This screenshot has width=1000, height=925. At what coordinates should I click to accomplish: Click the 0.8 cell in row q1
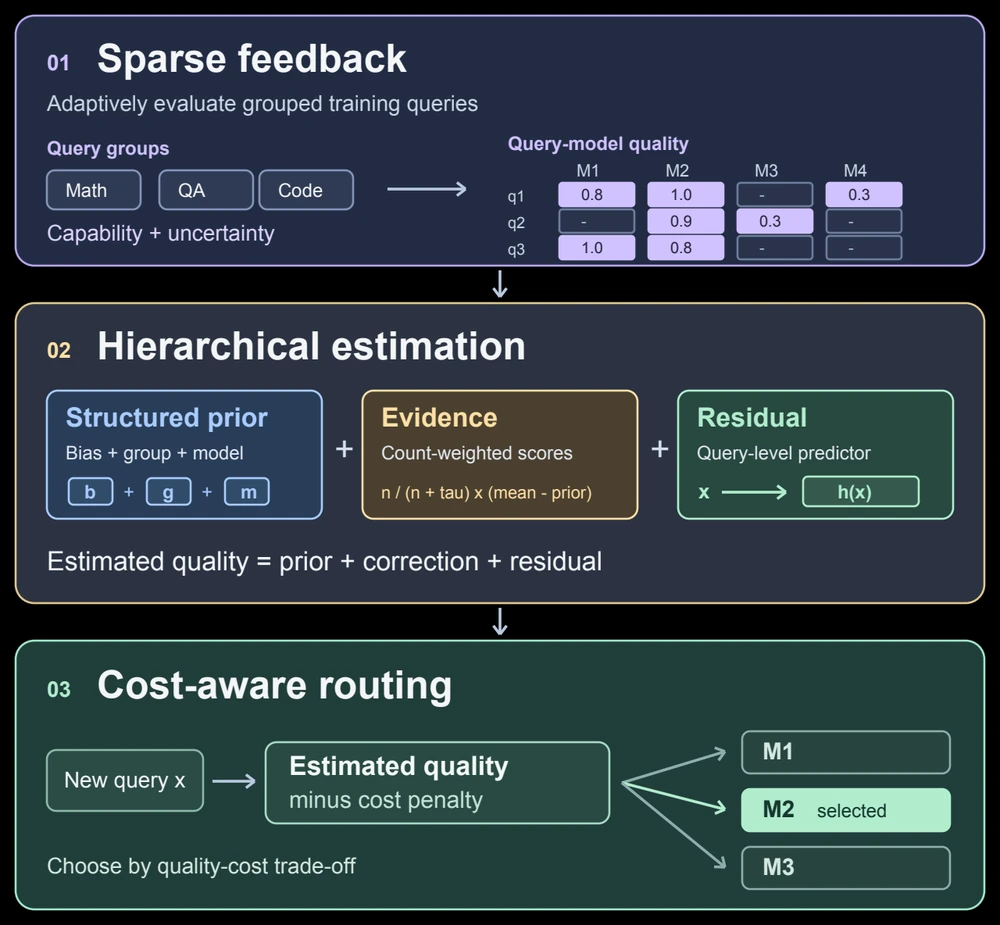pos(597,195)
